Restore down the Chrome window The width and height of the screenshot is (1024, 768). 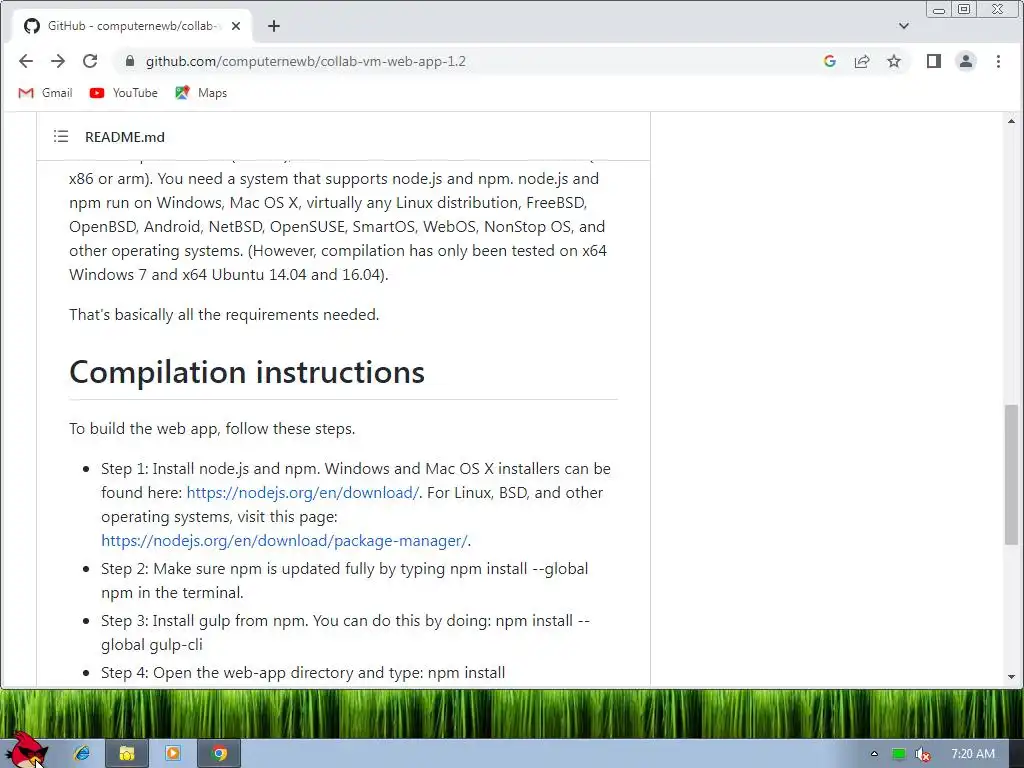tap(964, 9)
